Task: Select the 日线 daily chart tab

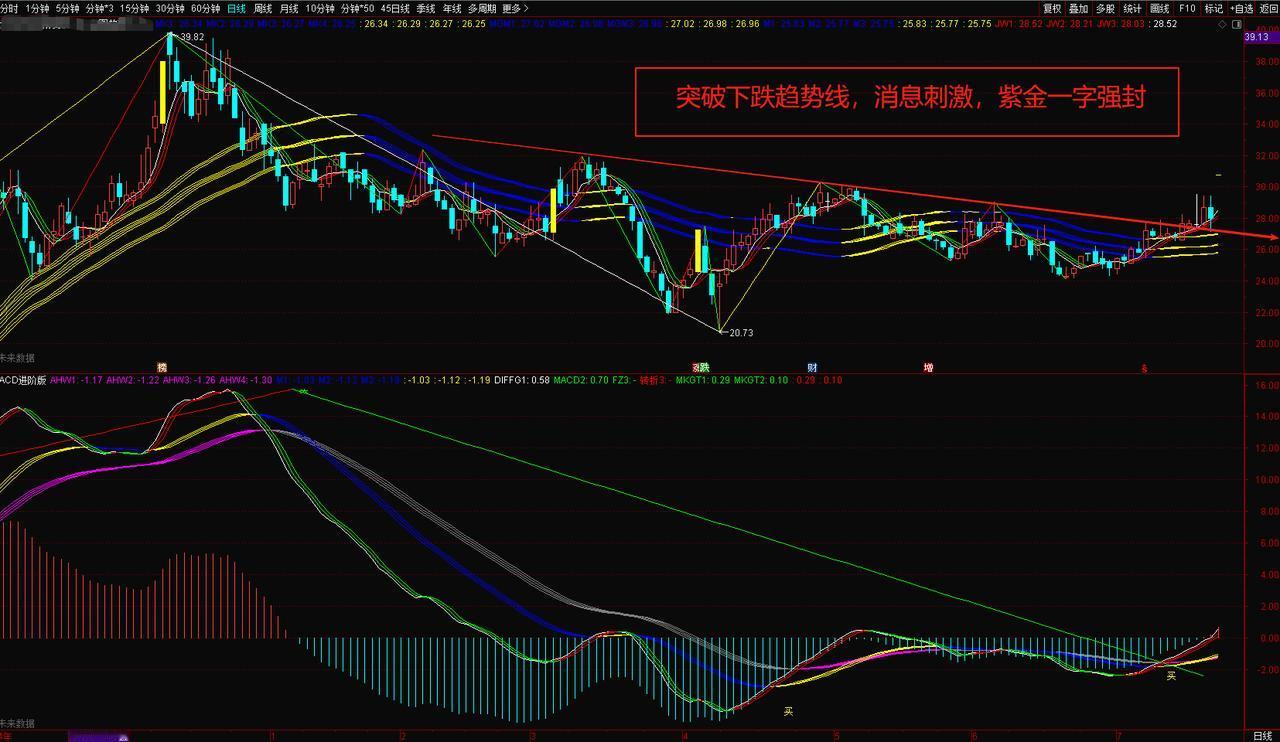Action: pyautogui.click(x=237, y=8)
